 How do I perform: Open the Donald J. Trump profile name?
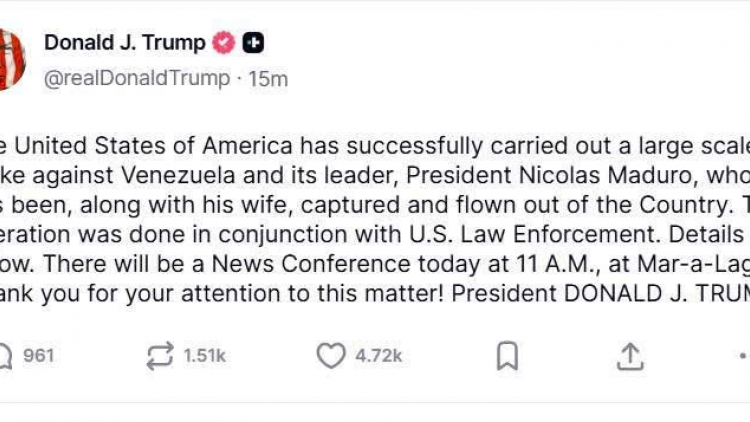point(124,43)
